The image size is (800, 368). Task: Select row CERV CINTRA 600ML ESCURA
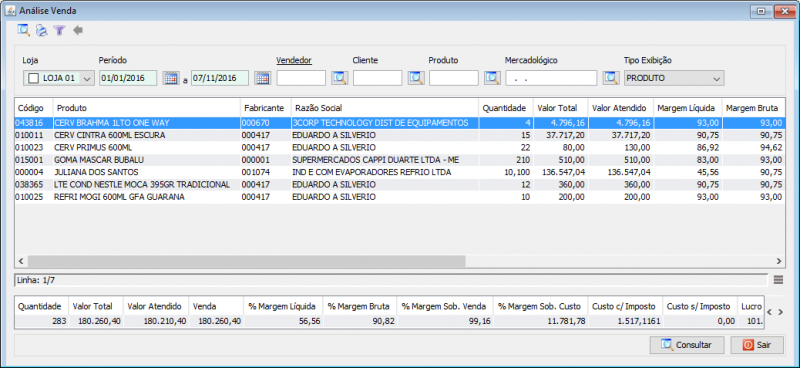click(400, 135)
